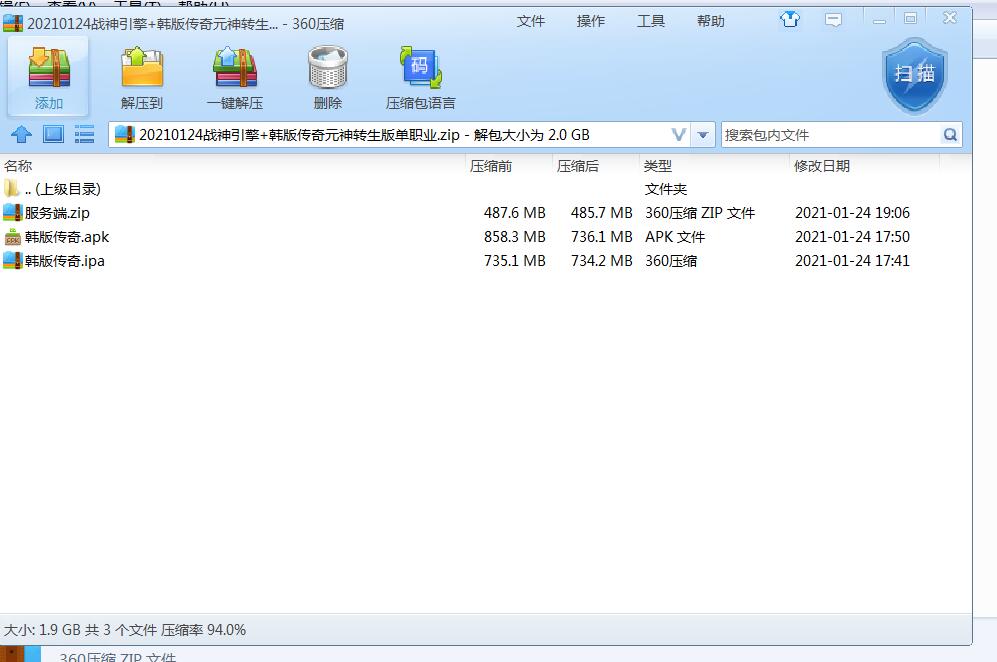Switch to the list detail view
997x662 pixels.
pos(84,134)
